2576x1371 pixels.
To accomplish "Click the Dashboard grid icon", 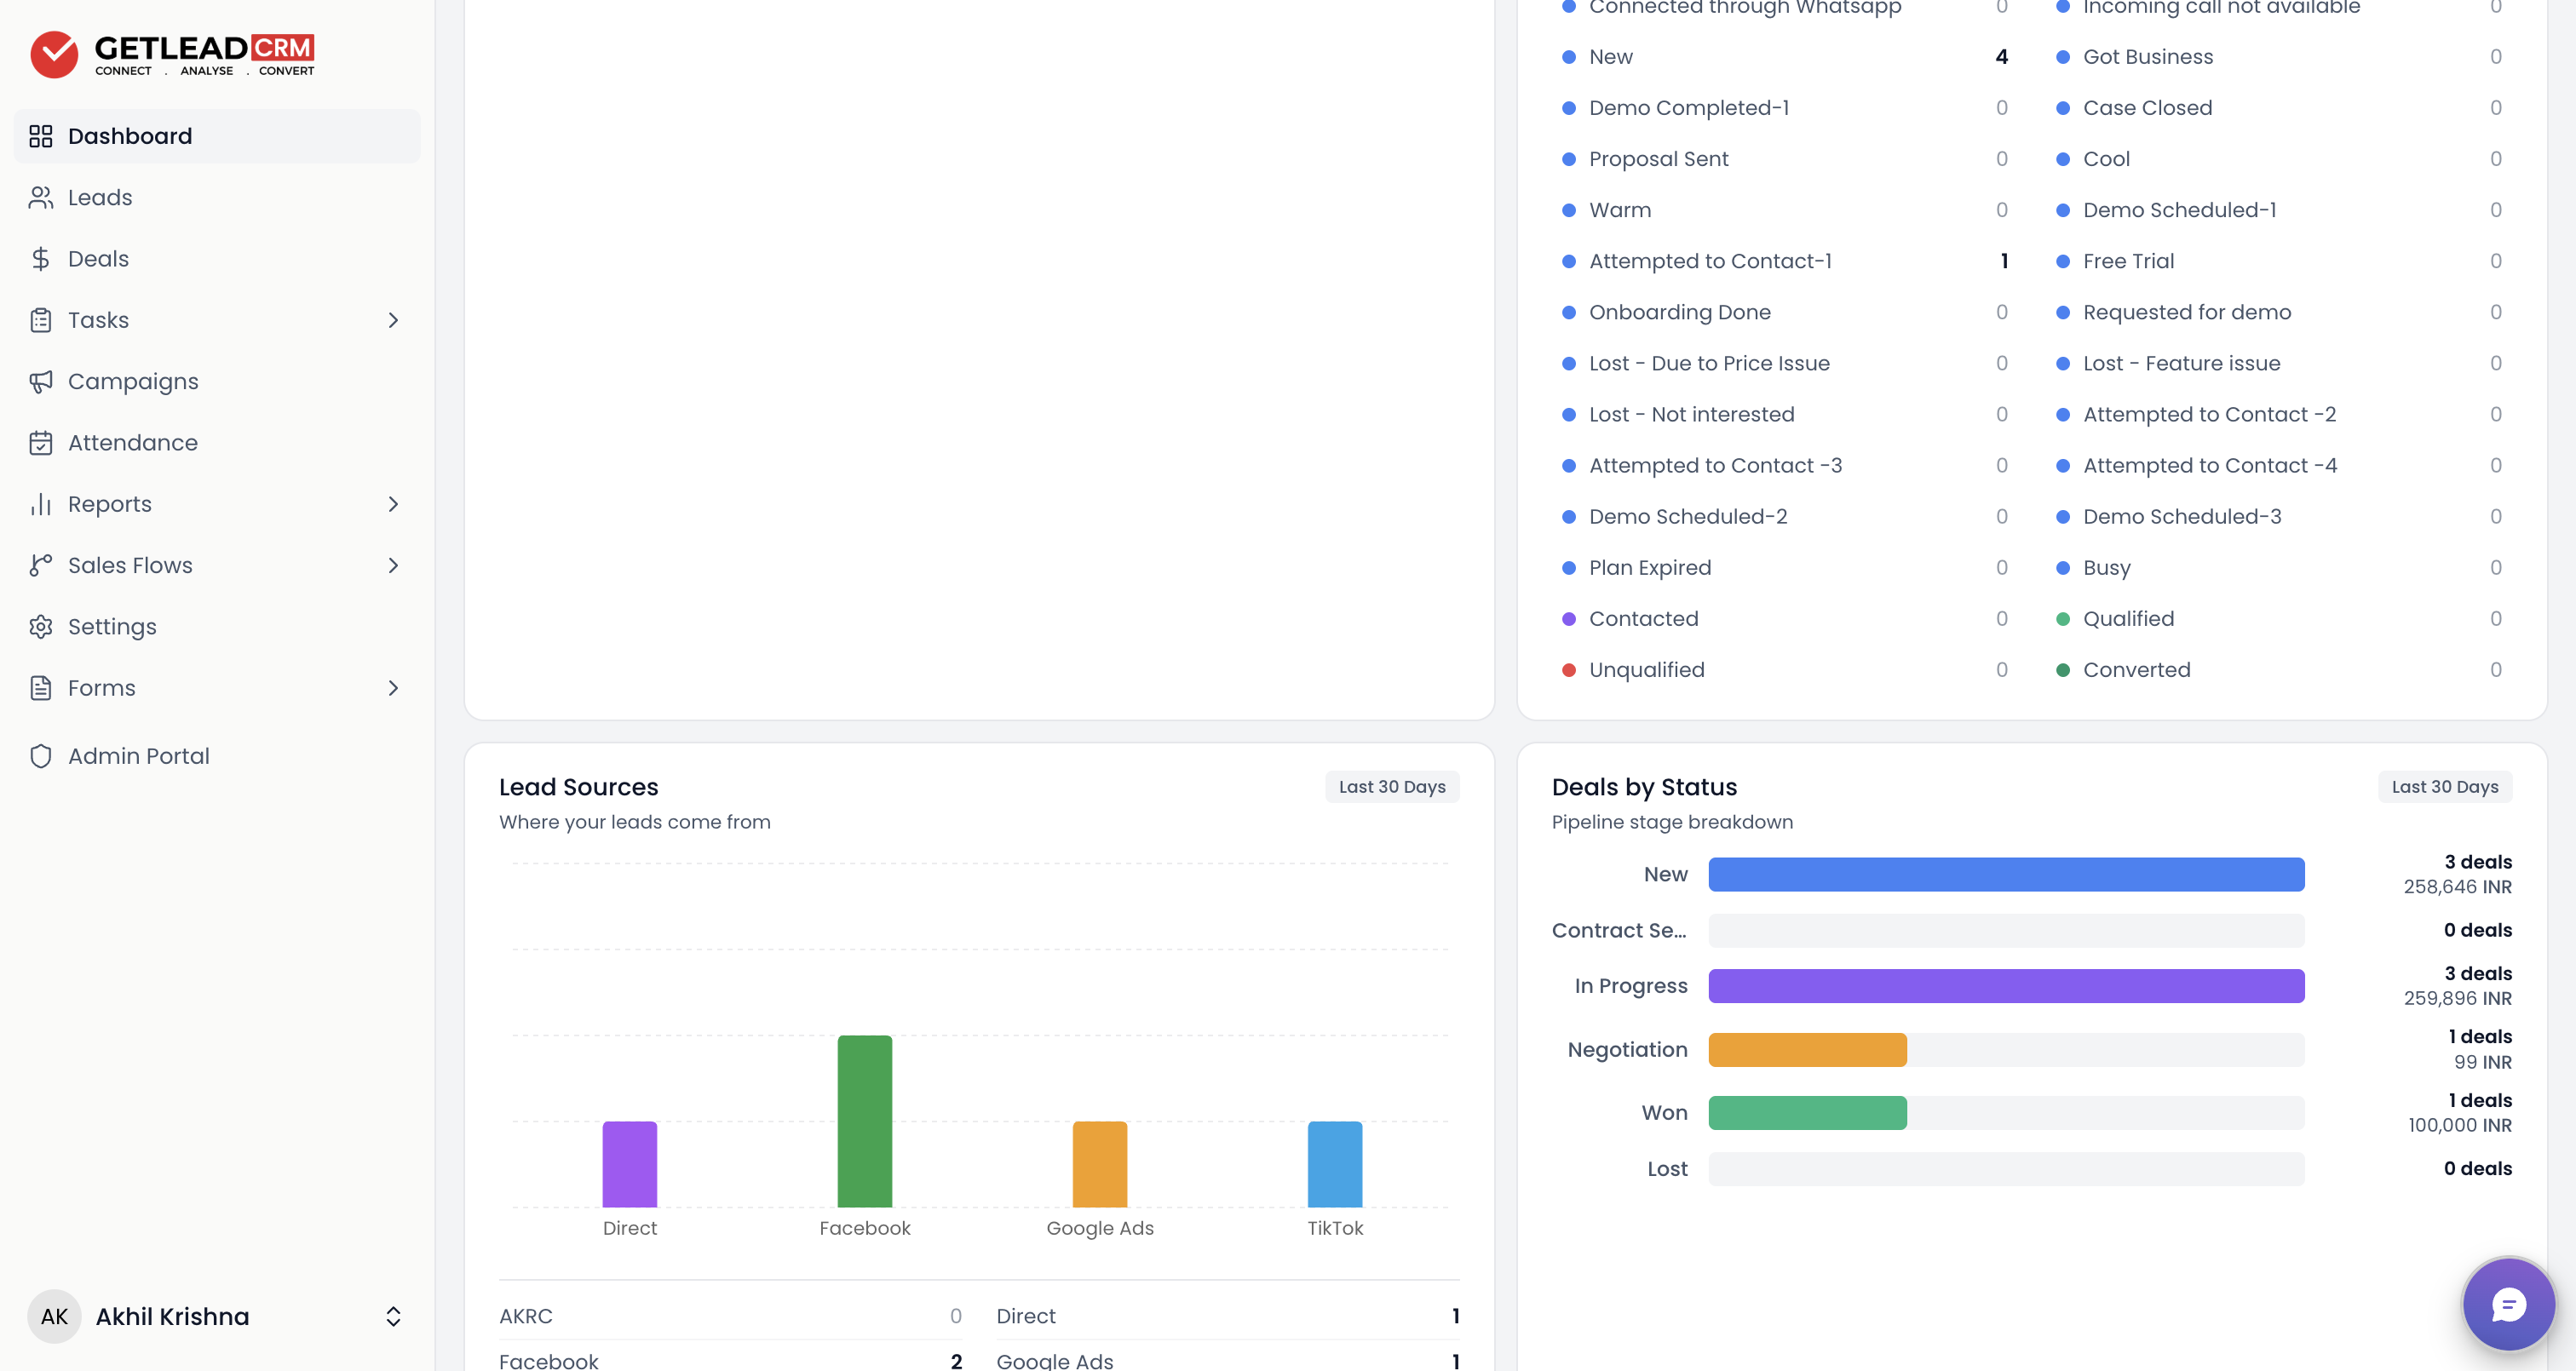I will pyautogui.click(x=40, y=136).
